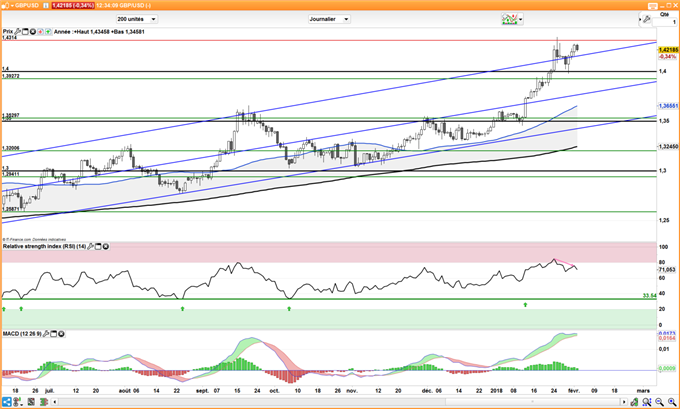The width and height of the screenshot is (680, 409).
Task: Expand the indicators icon dropdown arrow
Action: [520, 19]
